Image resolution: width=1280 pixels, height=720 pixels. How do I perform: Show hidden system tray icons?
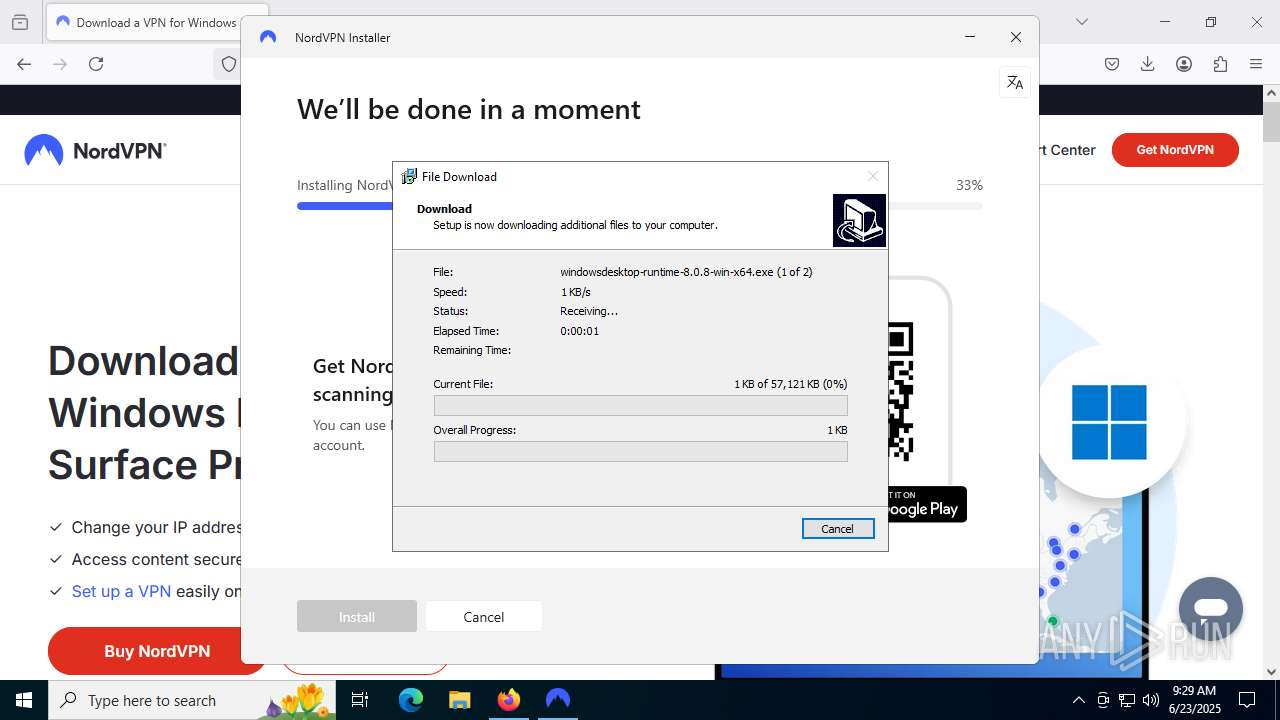point(1078,700)
